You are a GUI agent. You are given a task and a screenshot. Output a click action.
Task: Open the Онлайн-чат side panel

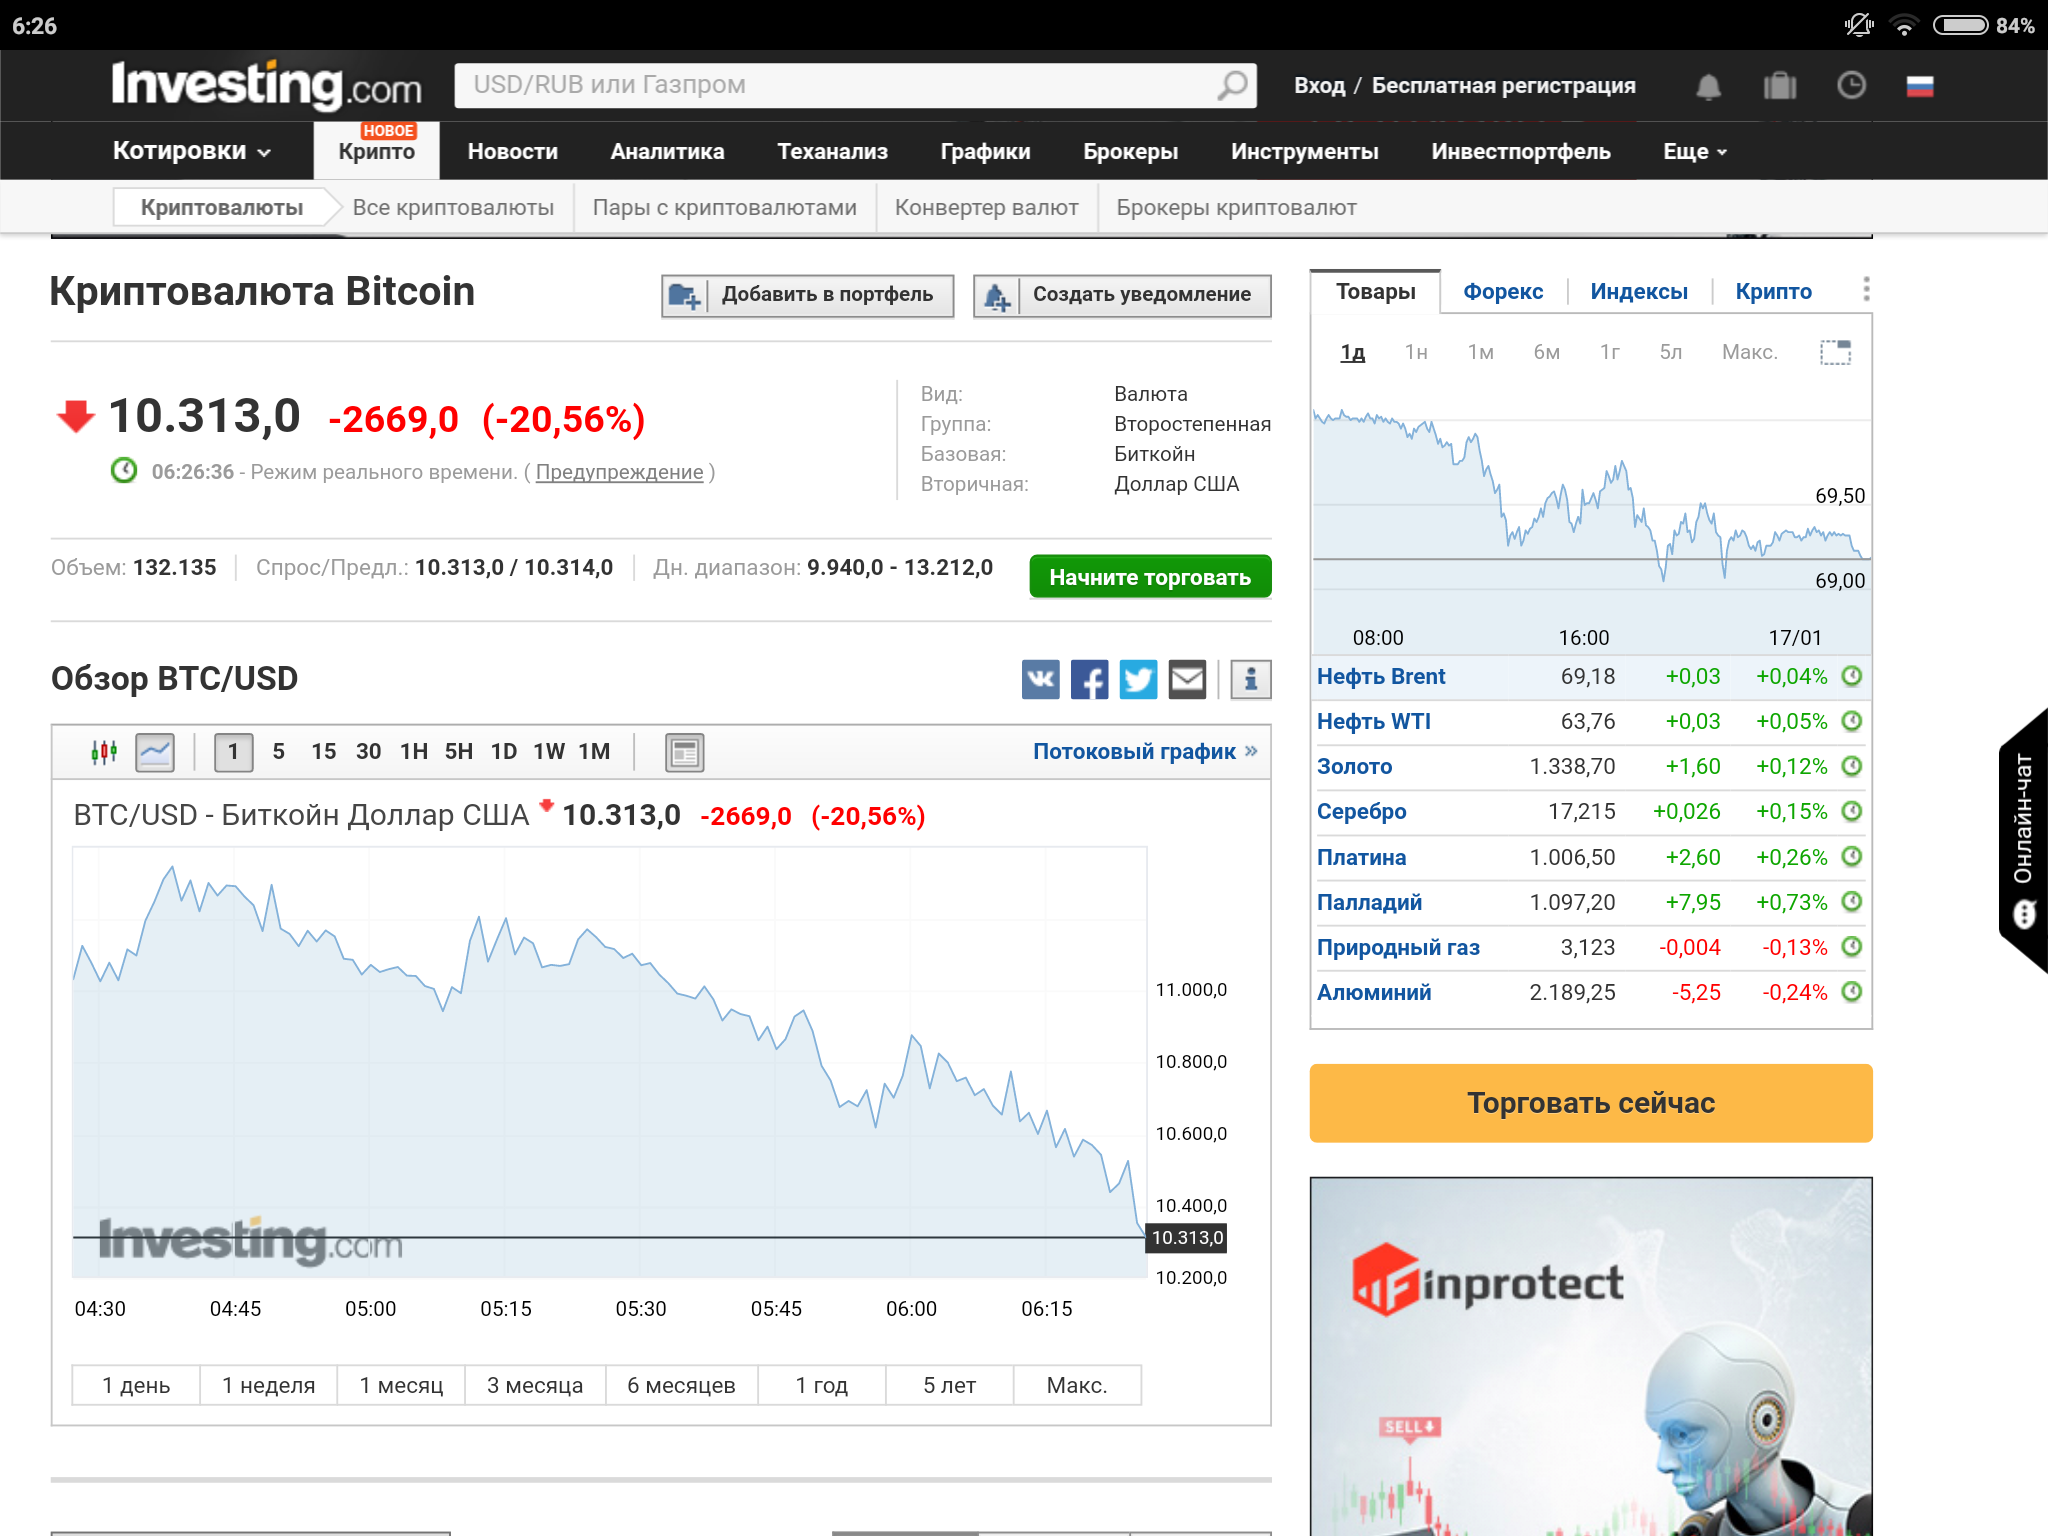(x=2023, y=840)
